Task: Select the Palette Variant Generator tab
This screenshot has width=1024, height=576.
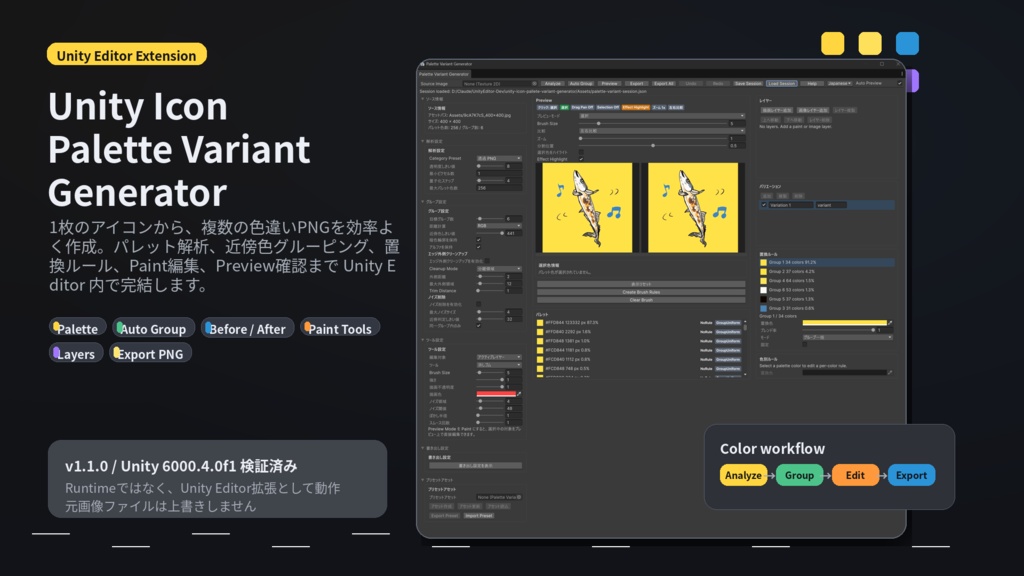Action: [x=444, y=74]
